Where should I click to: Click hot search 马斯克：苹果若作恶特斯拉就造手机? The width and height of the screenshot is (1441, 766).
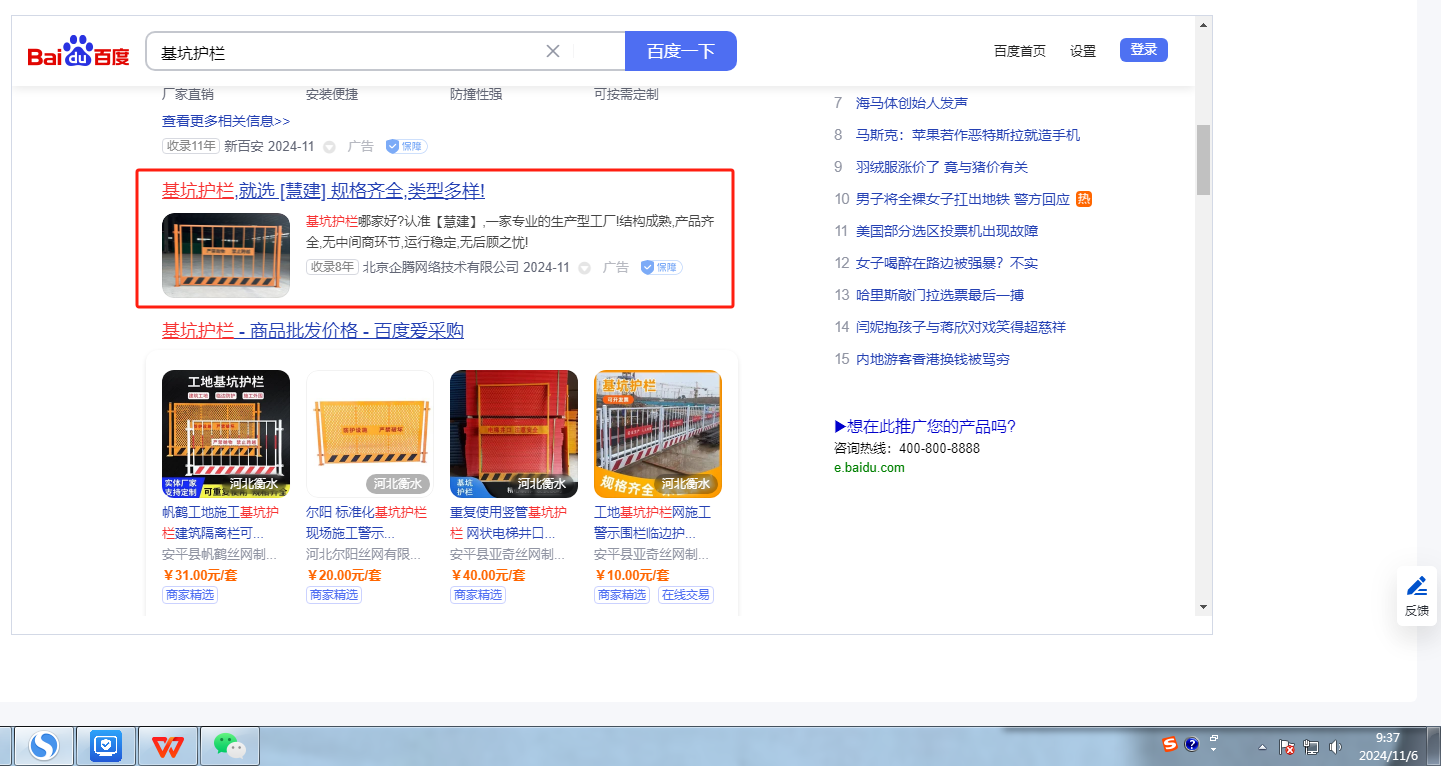[x=968, y=135]
